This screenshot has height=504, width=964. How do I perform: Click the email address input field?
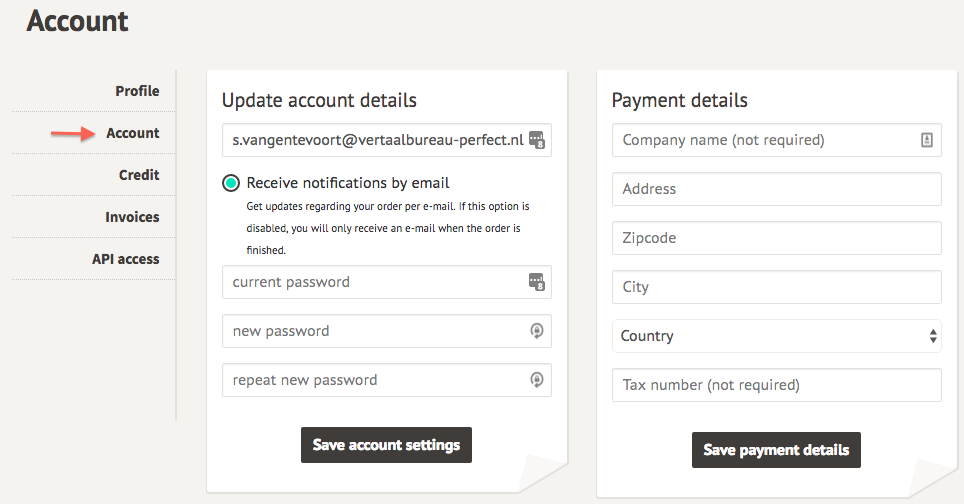[x=375, y=140]
